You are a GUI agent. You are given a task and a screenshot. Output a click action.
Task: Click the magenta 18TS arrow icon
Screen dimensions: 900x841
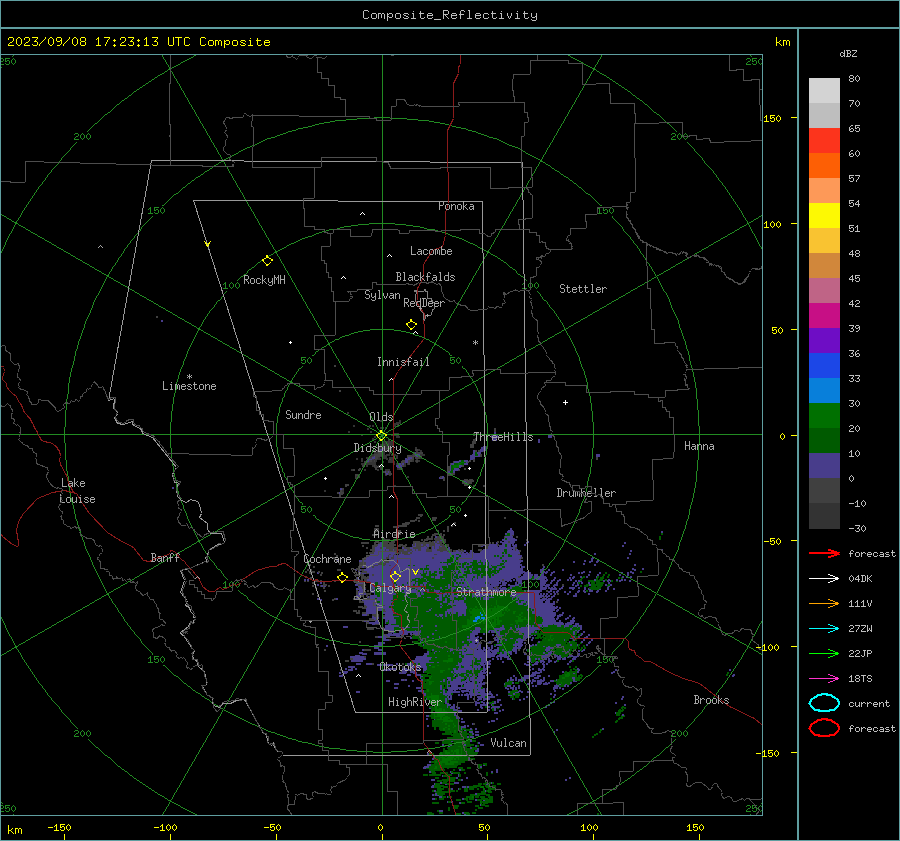click(x=824, y=679)
